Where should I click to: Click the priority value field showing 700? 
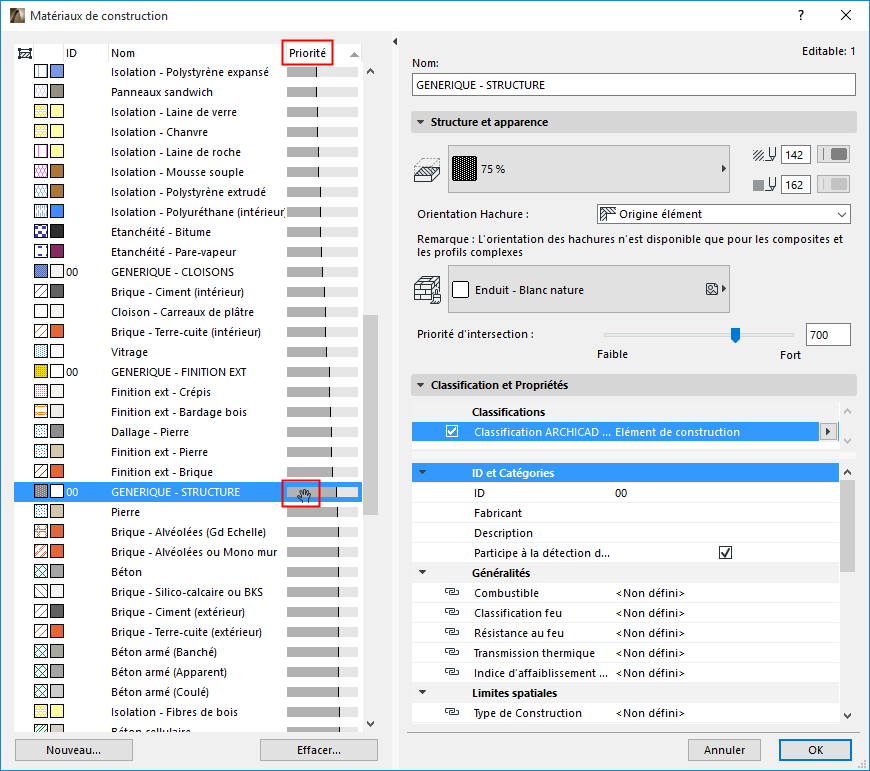pyautogui.click(x=828, y=334)
